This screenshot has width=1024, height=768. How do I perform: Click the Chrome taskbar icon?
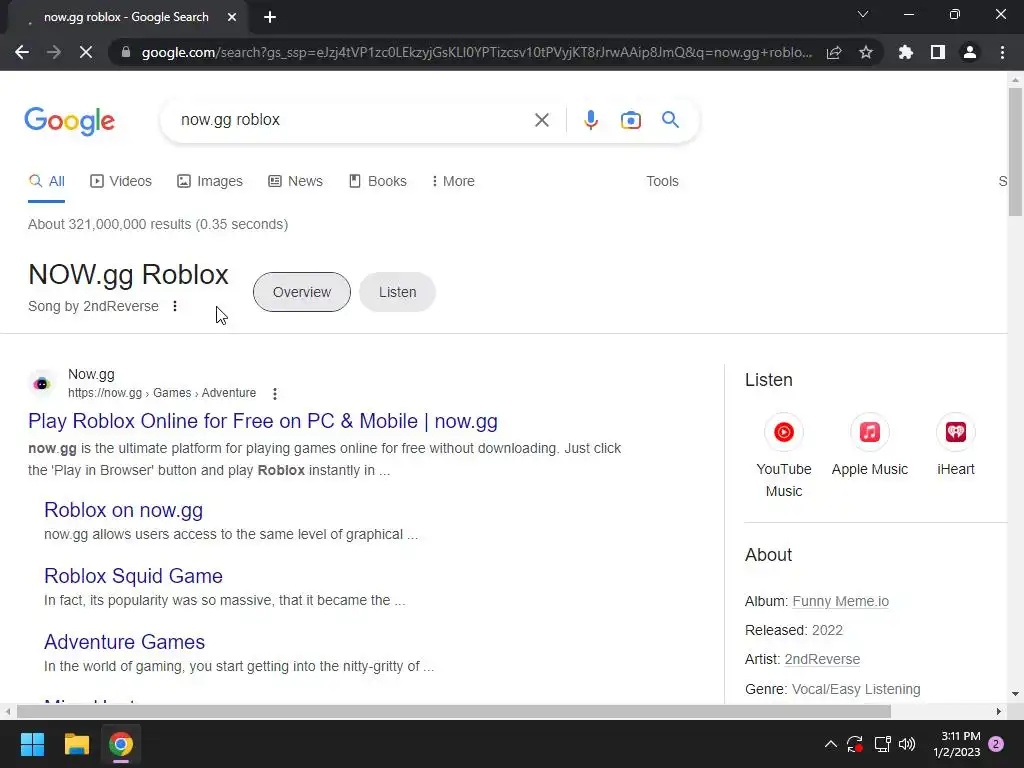pos(121,744)
